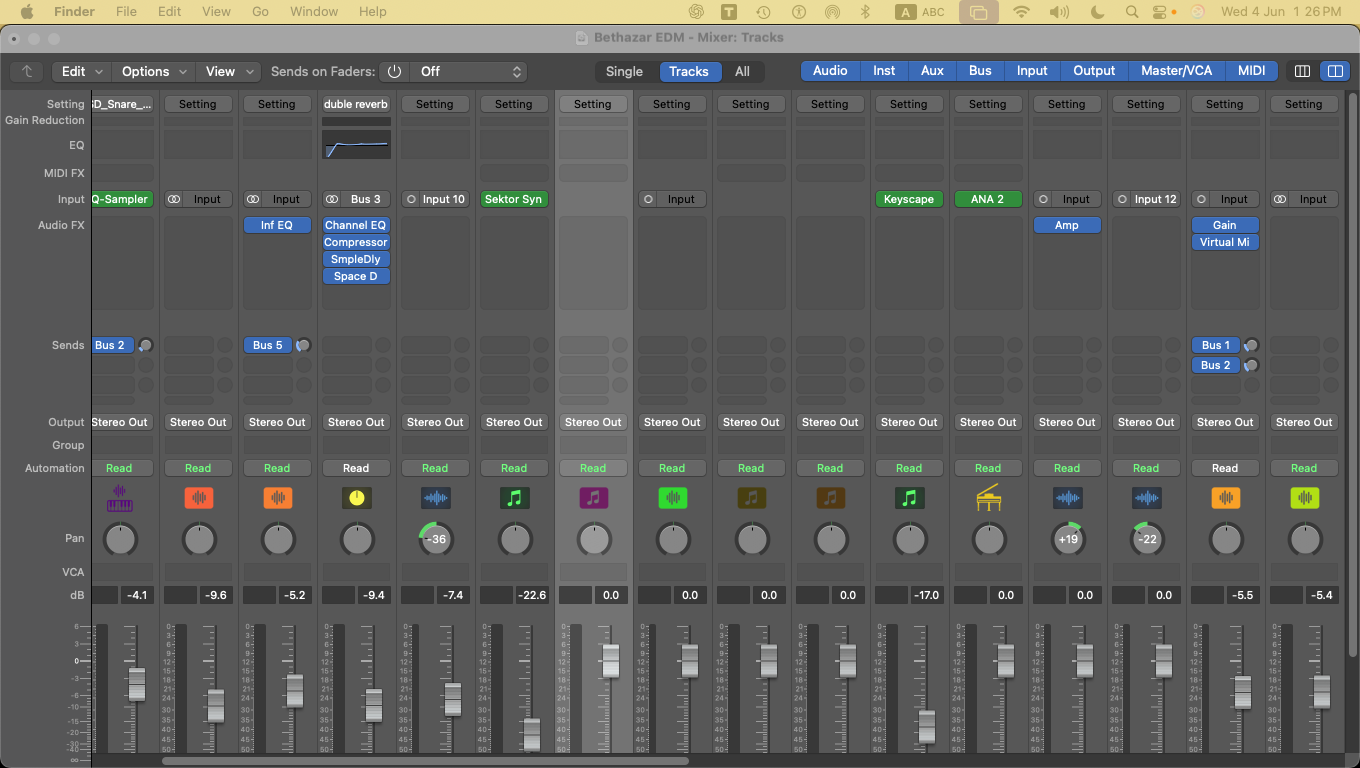
Task: Toggle the MIDI channel filter
Action: tap(1251, 71)
